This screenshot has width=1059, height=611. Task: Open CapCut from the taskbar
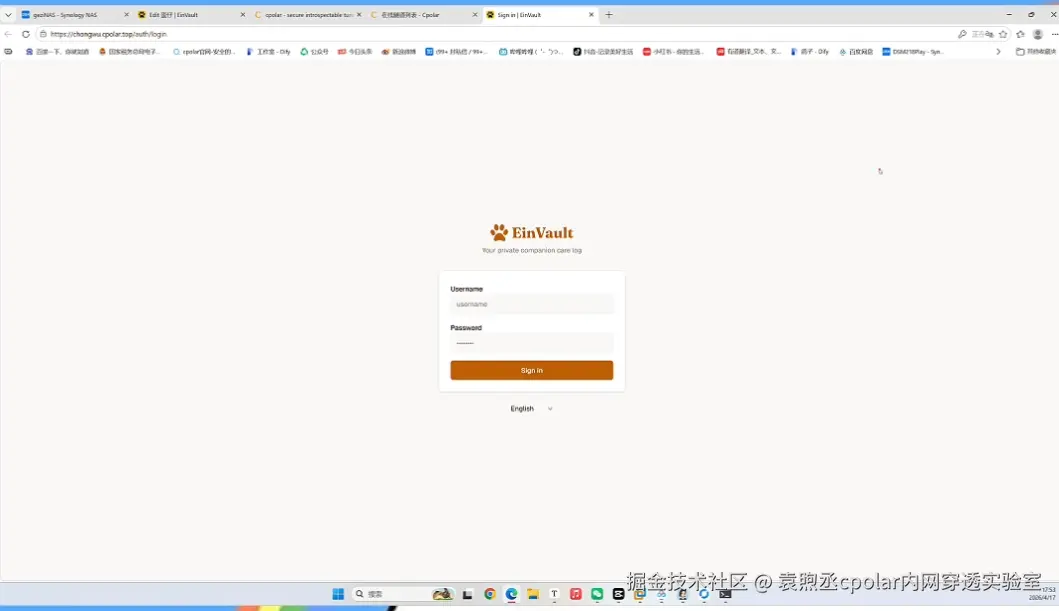pos(619,594)
